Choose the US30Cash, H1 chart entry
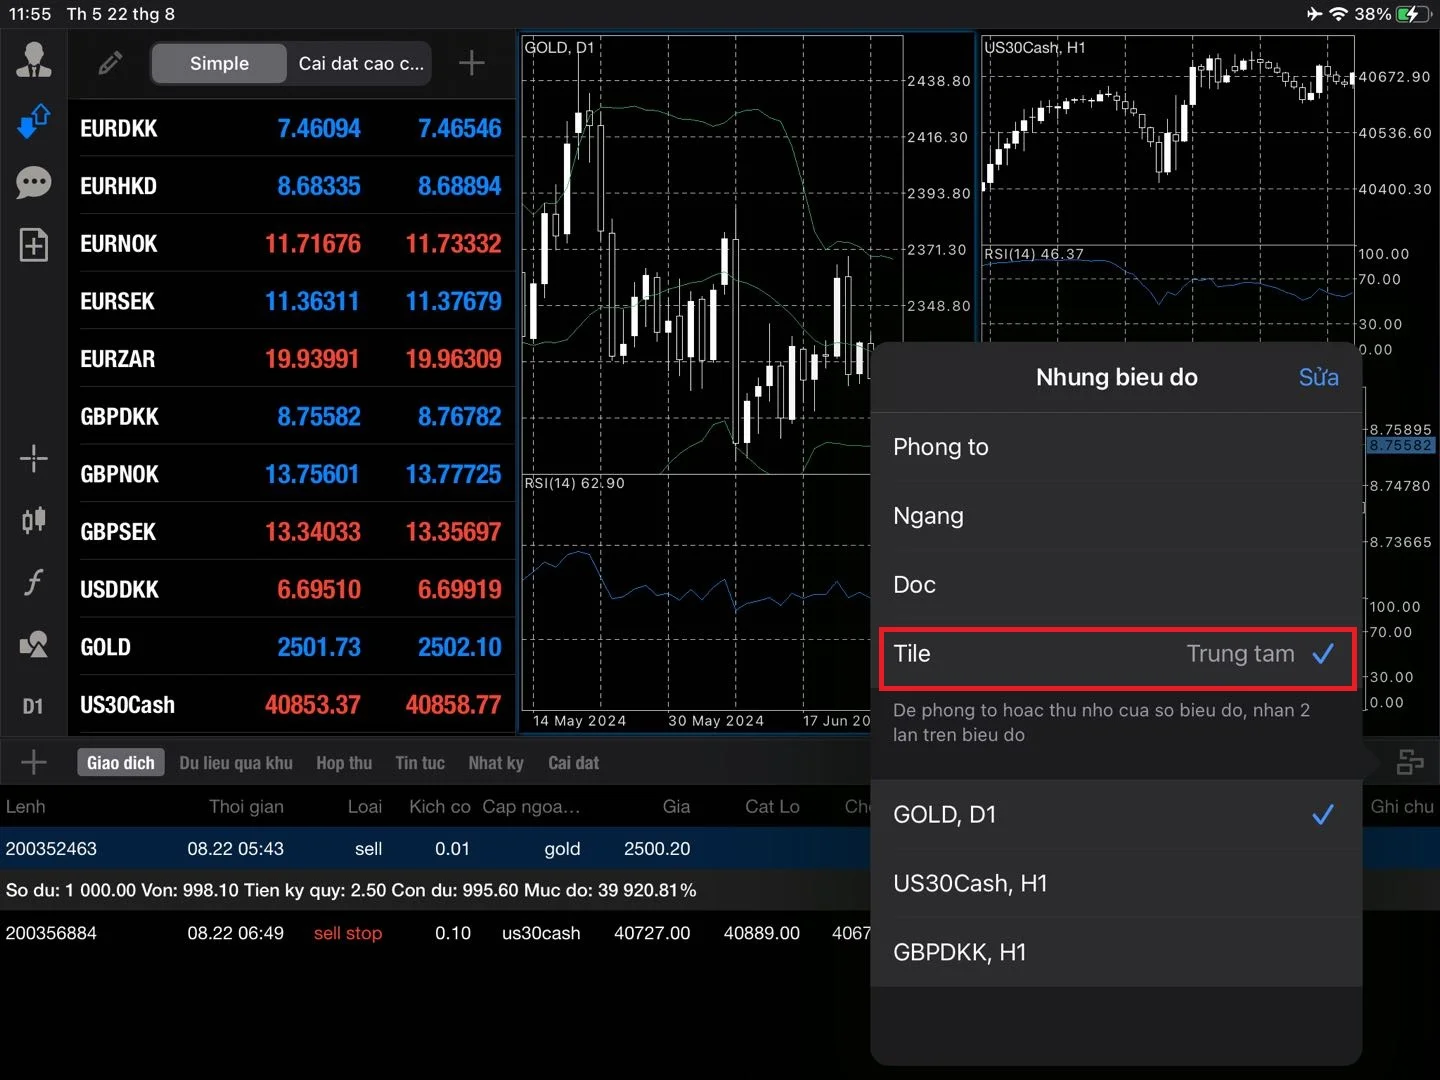The height and width of the screenshot is (1080, 1440). 1116,884
